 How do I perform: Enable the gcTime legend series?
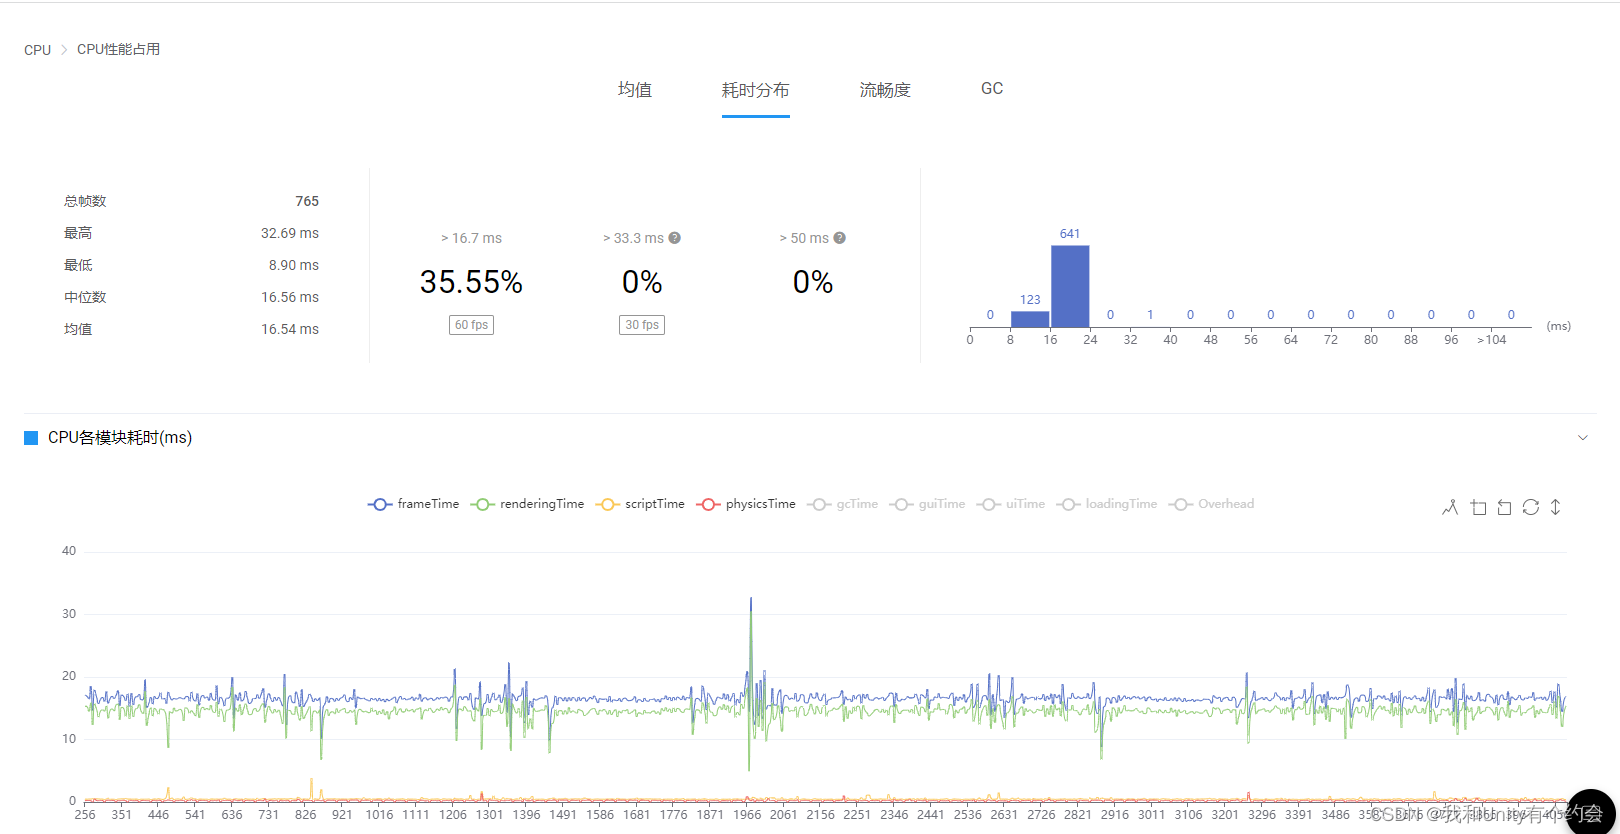843,504
